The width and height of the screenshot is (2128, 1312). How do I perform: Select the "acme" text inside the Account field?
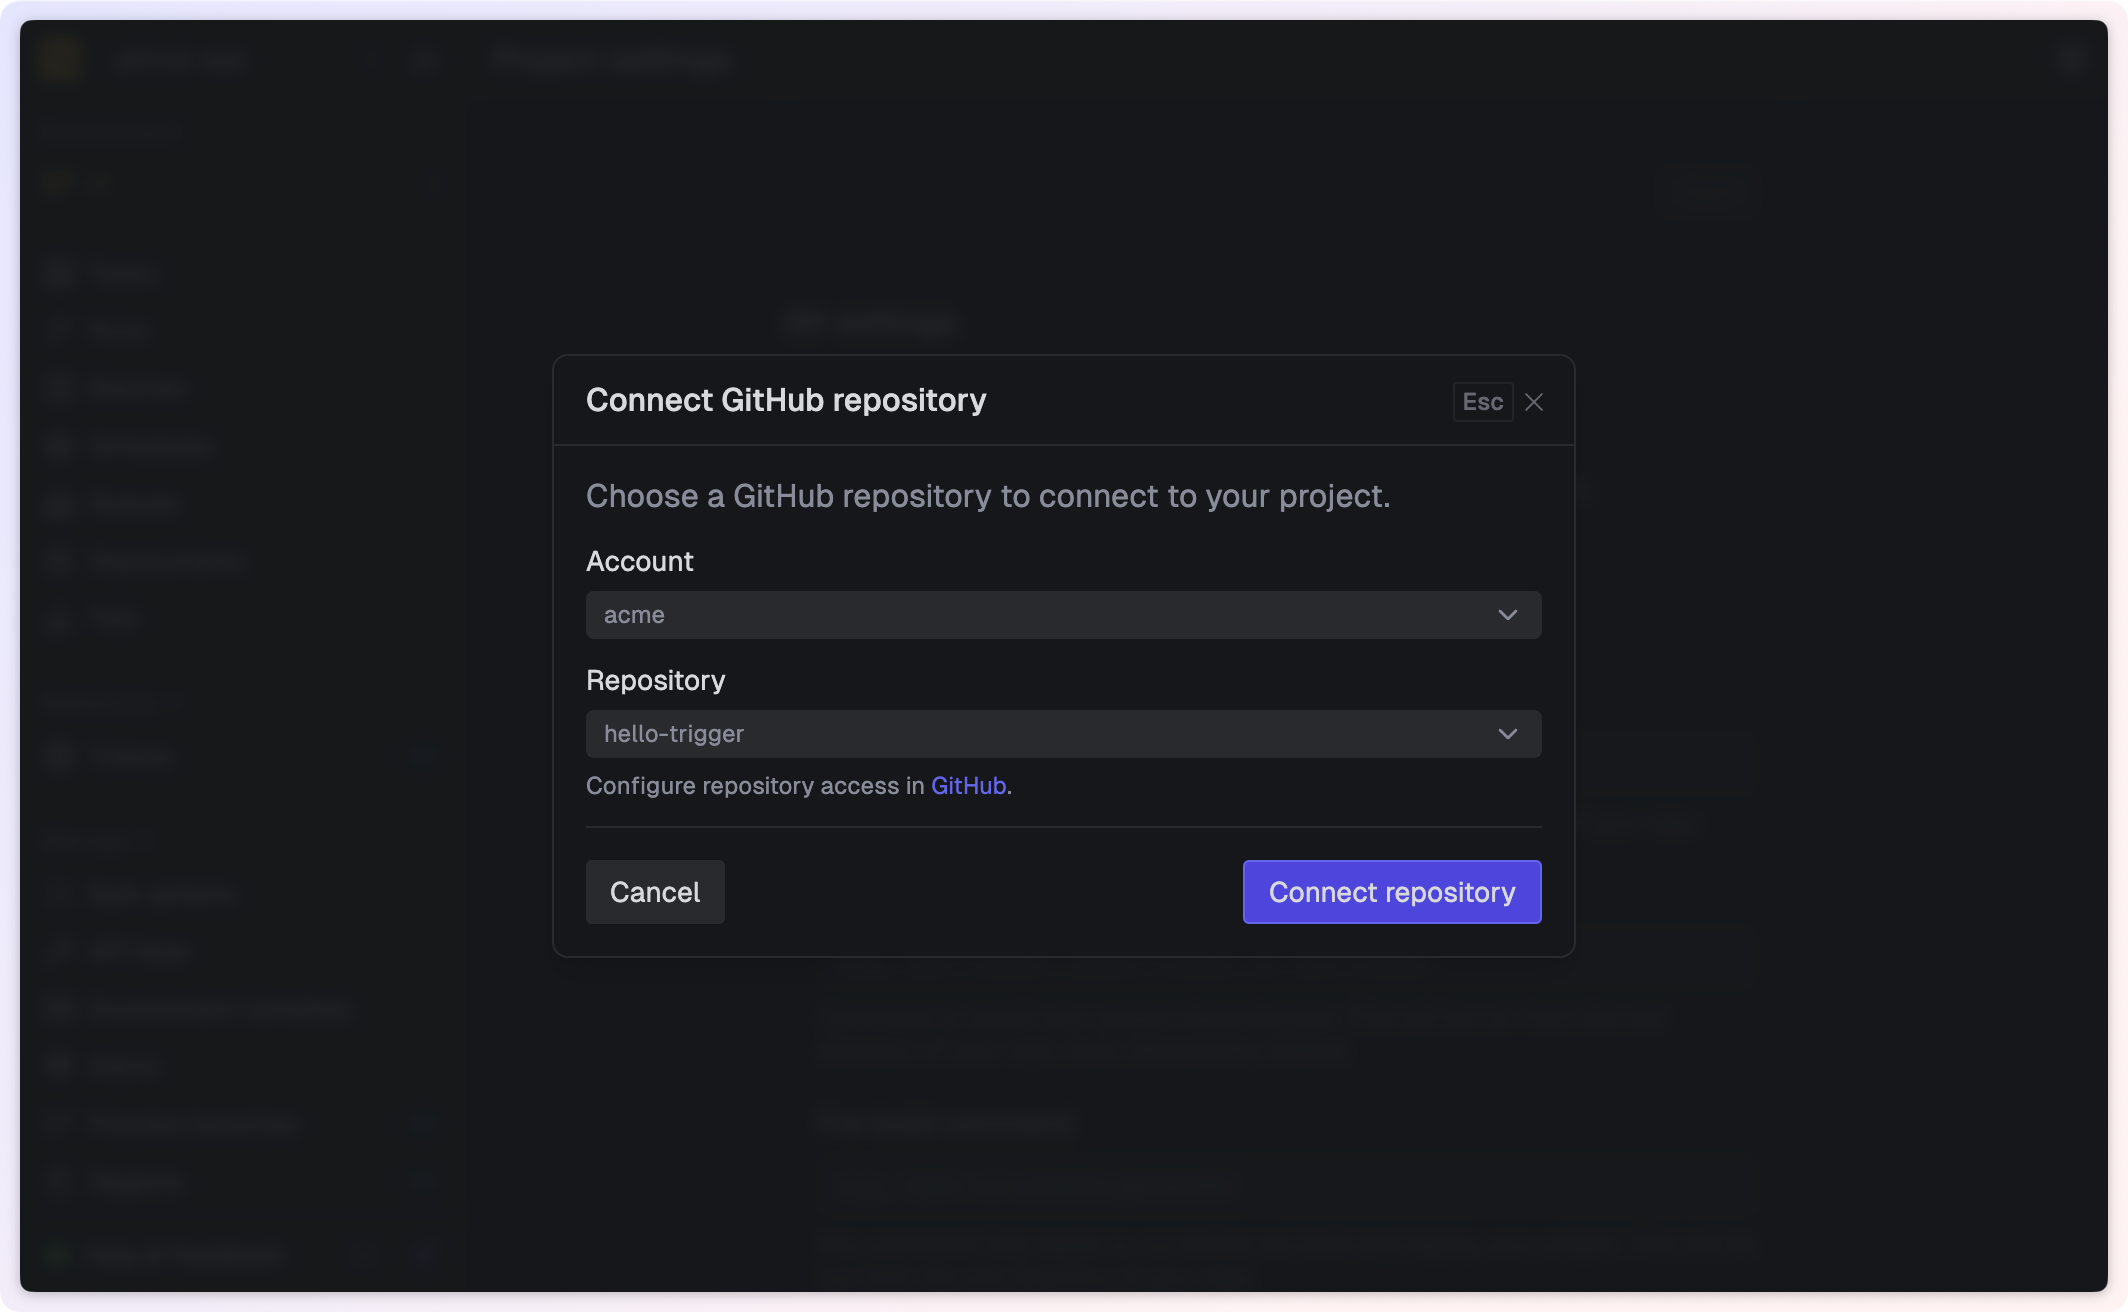634,615
